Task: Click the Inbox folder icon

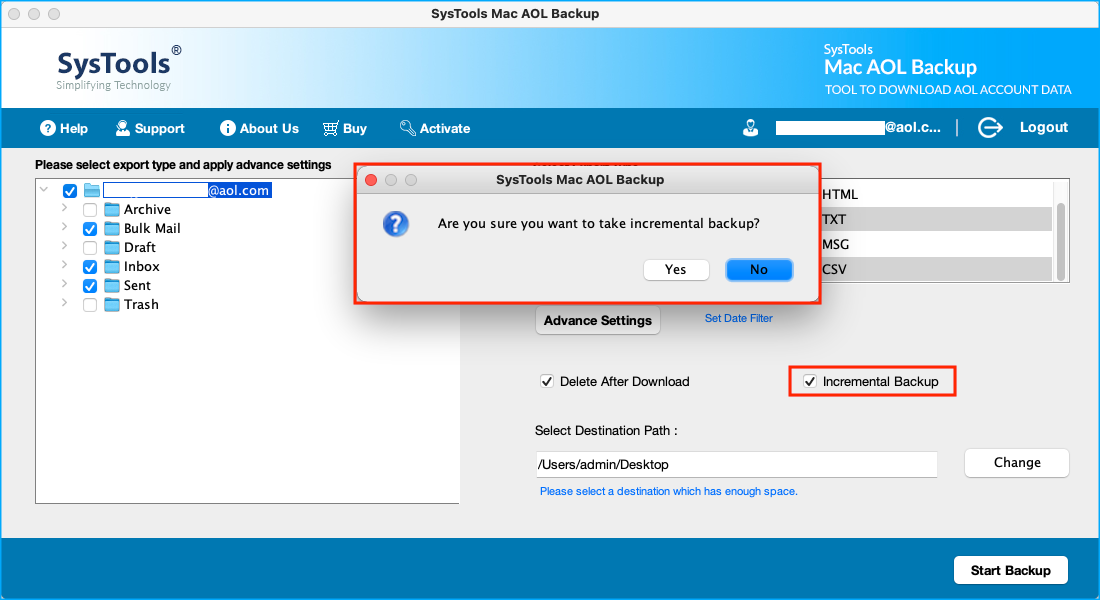Action: pos(112,266)
